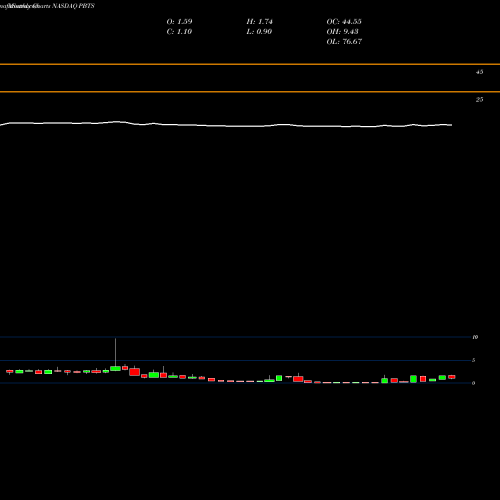Click the high value 'H: 1.74'
Screen dimensions: 500x500
pyautogui.click(x=259, y=21)
